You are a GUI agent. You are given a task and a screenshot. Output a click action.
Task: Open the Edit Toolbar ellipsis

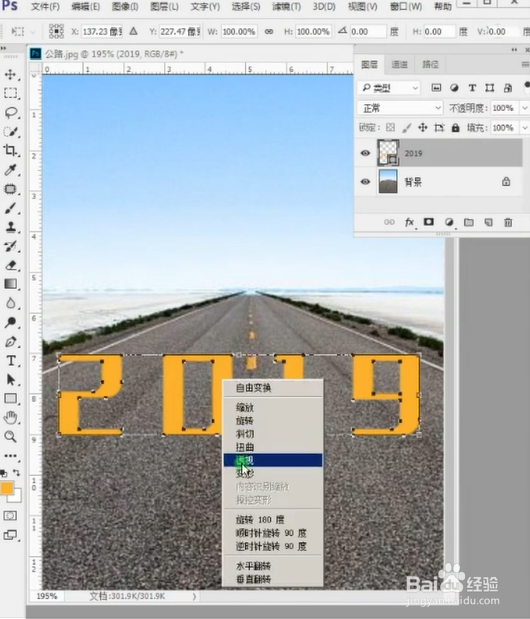click(x=11, y=456)
